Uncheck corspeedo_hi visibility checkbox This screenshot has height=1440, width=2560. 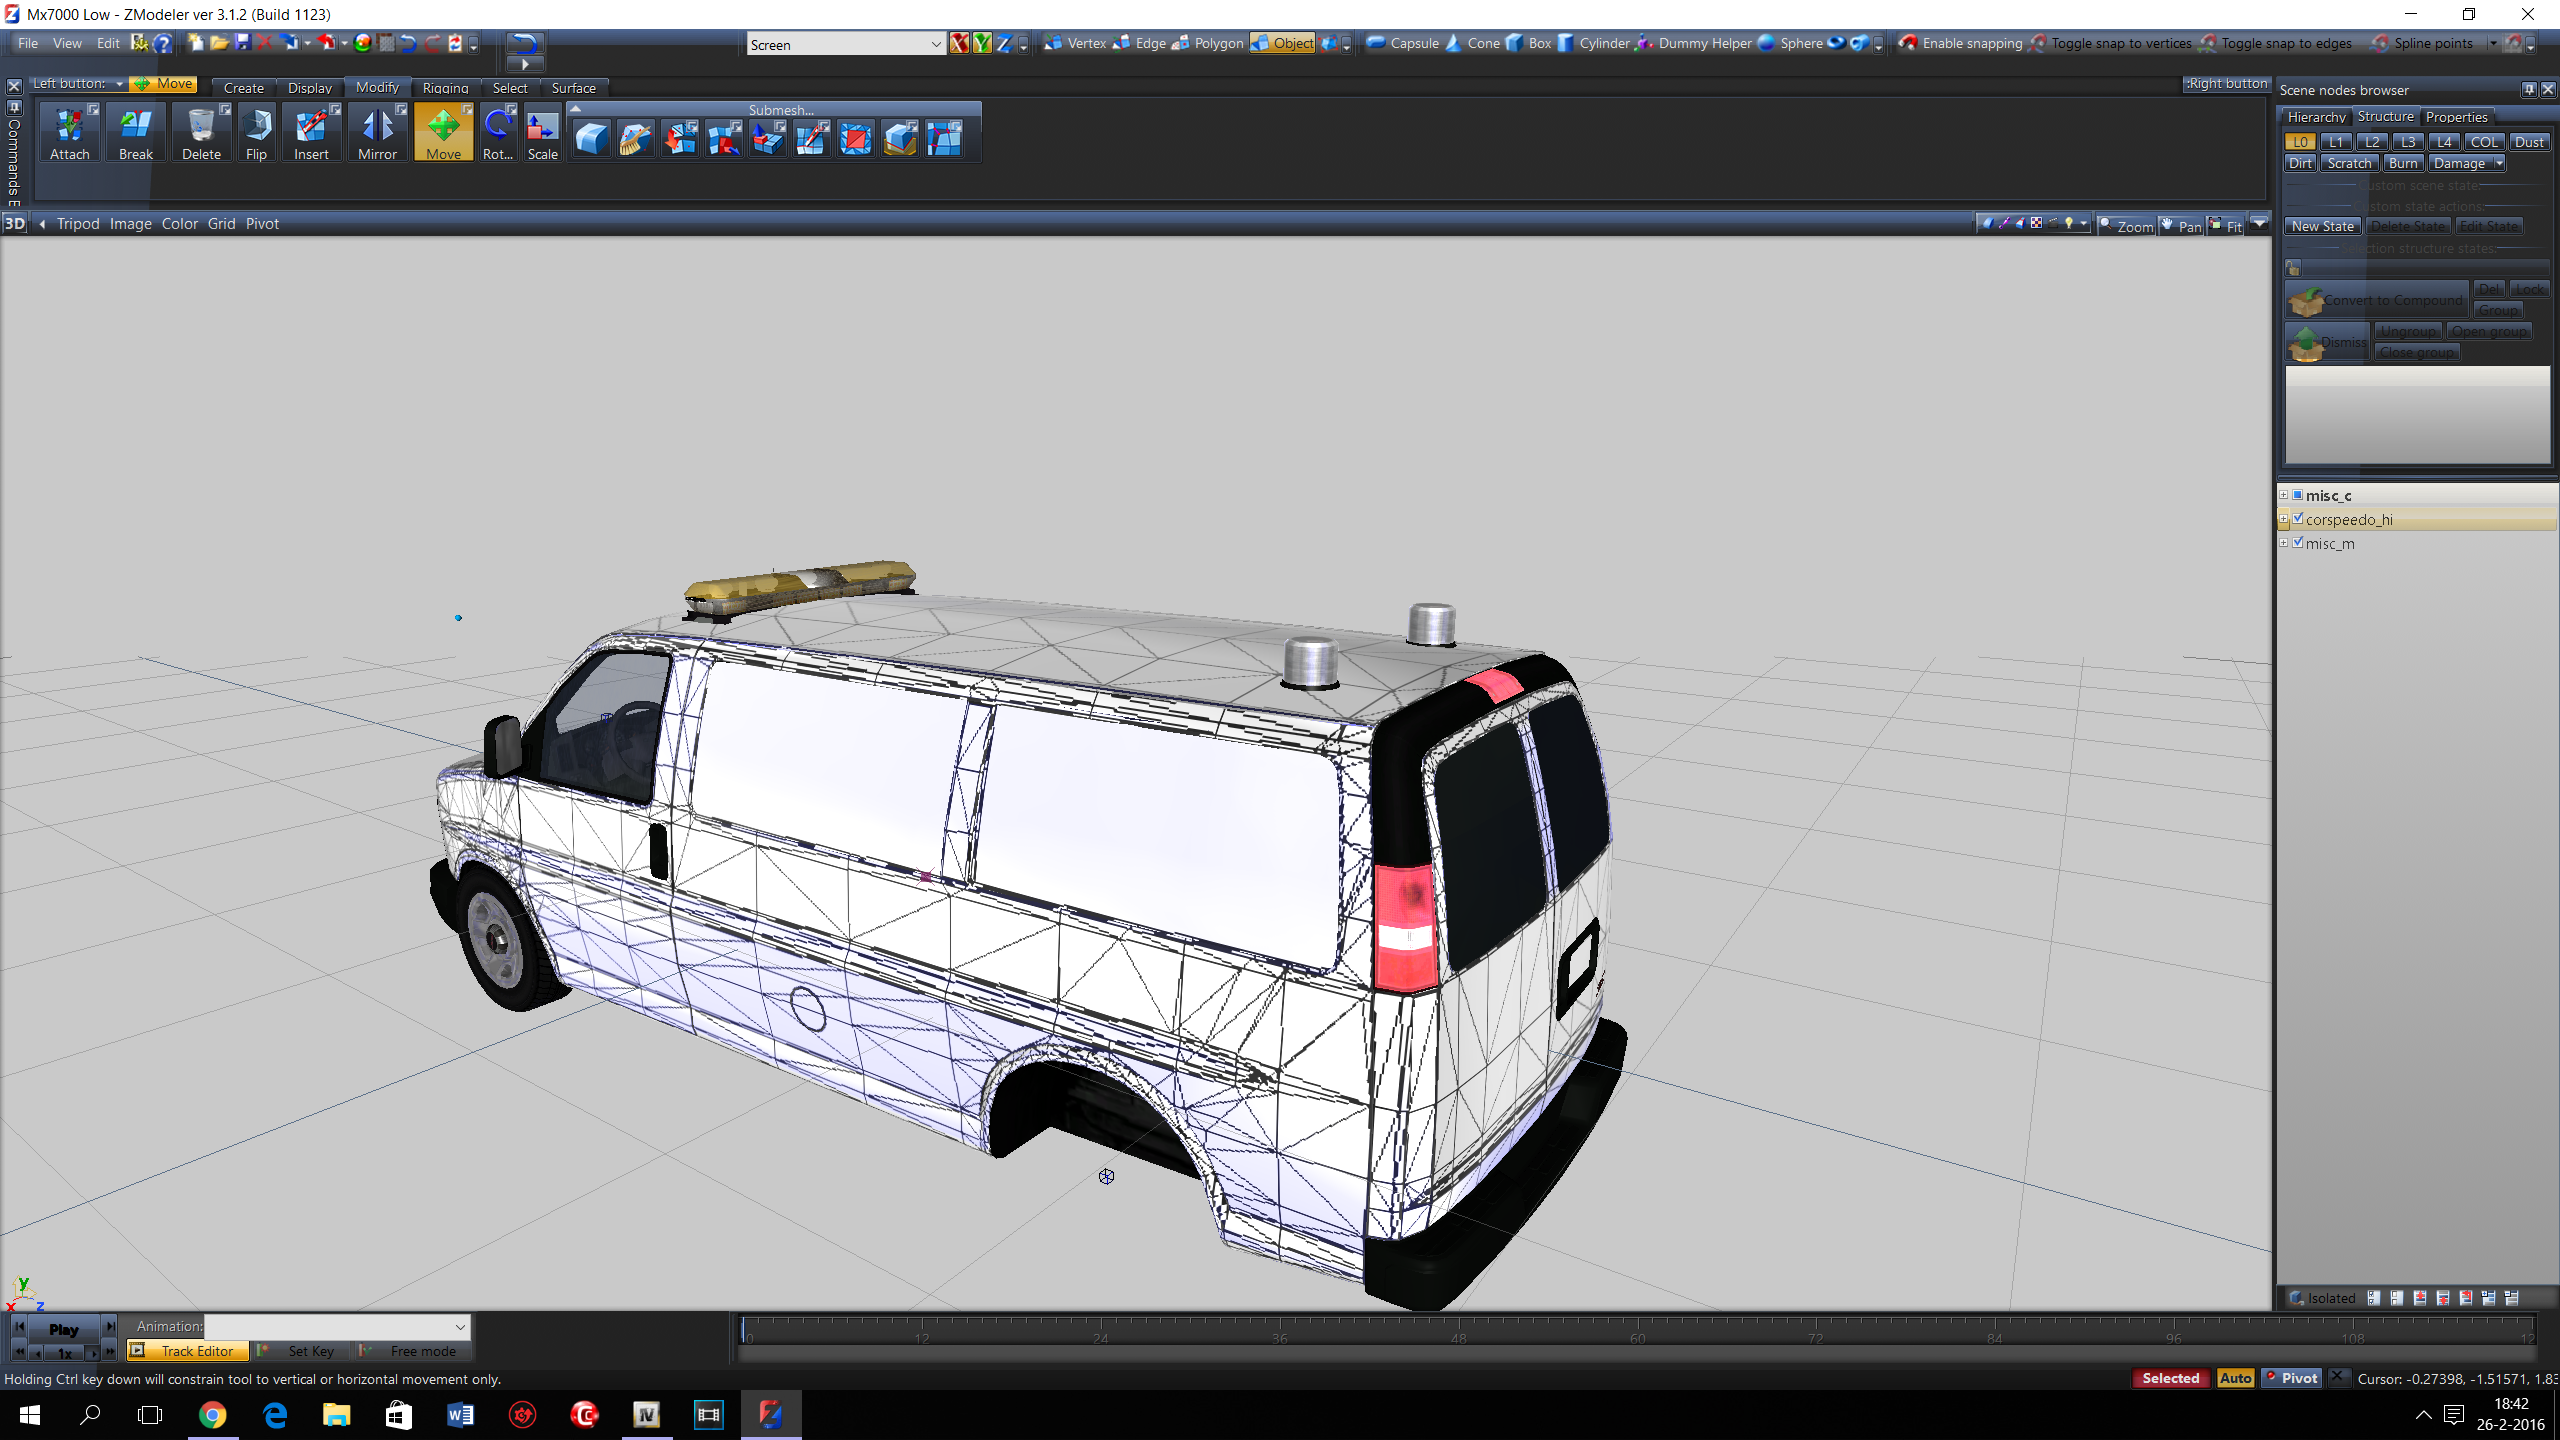point(2298,518)
